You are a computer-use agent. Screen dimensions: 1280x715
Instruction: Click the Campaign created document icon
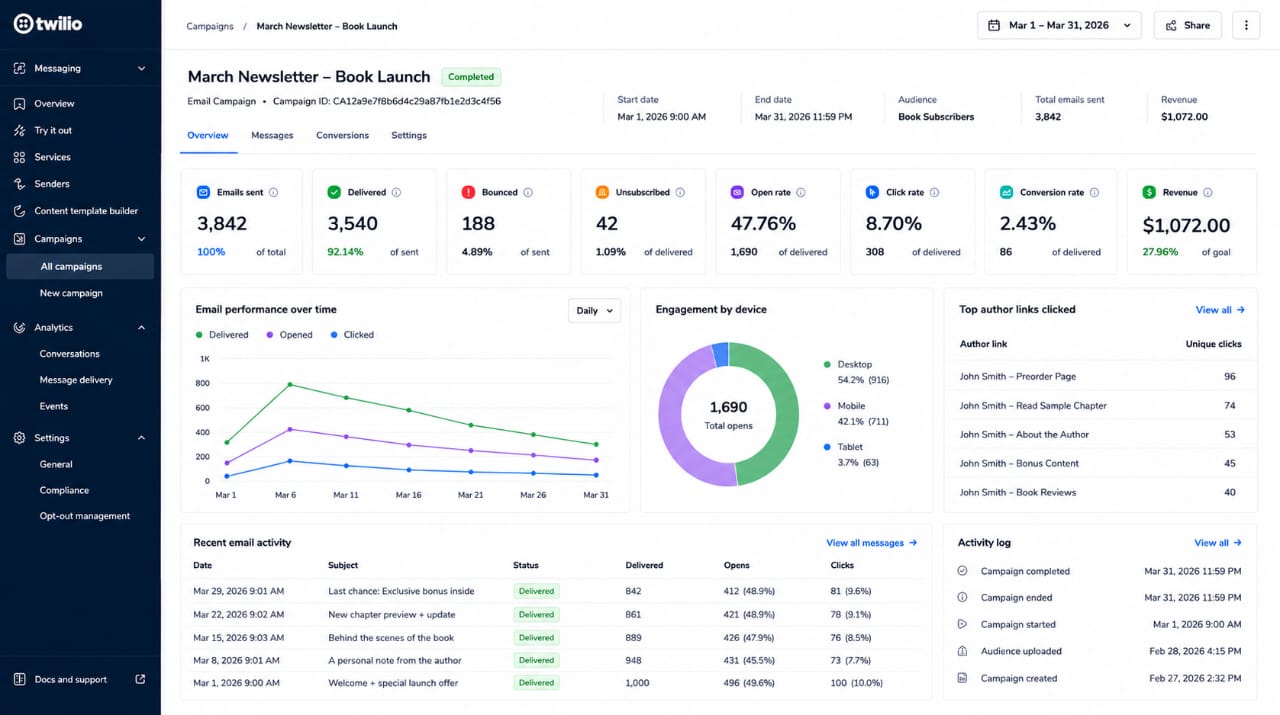click(x=962, y=678)
